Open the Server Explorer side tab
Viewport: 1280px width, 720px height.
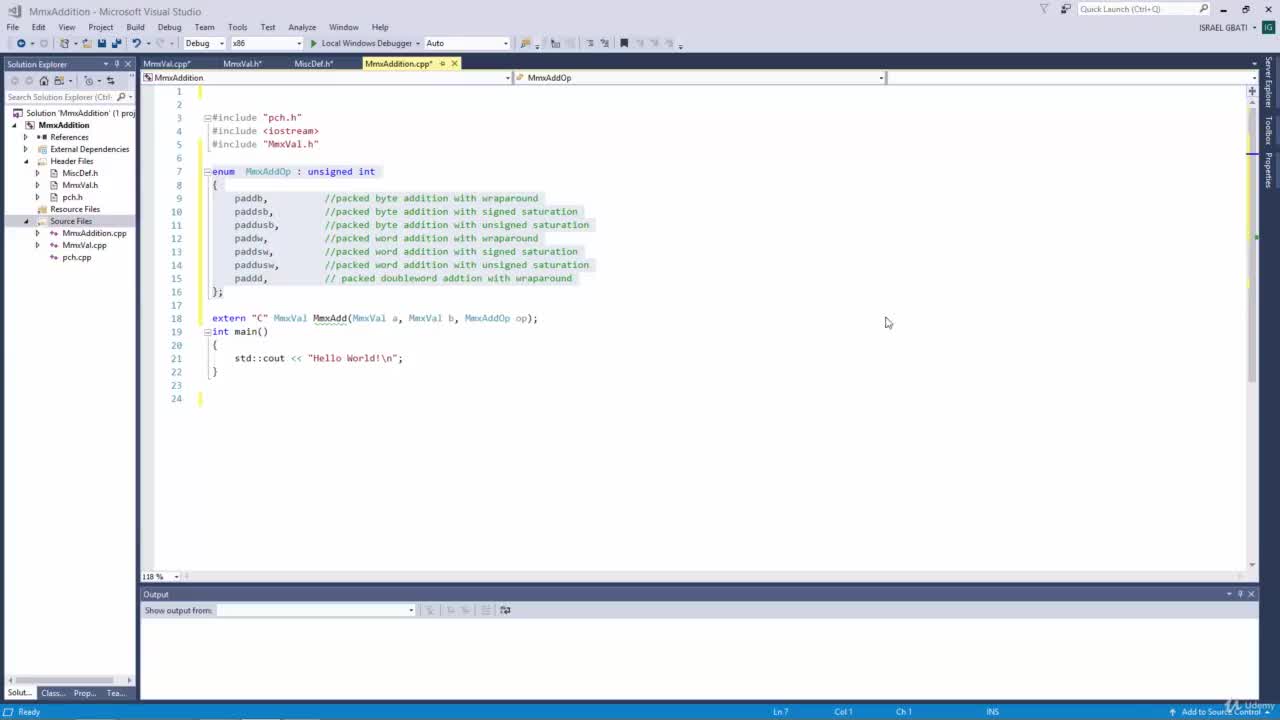tap(1269, 84)
